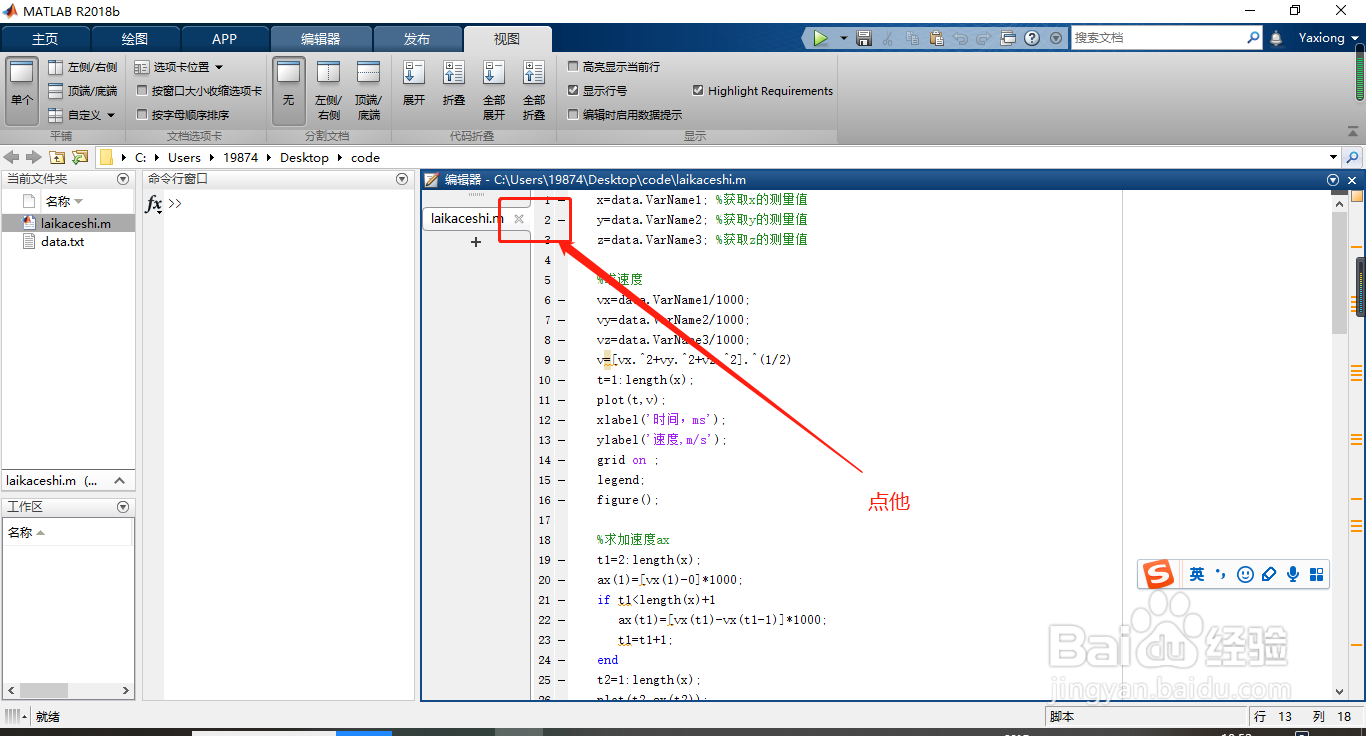Screen dimensions: 1366x736
Task: Click the browse for folder icon
Action: tap(80, 157)
